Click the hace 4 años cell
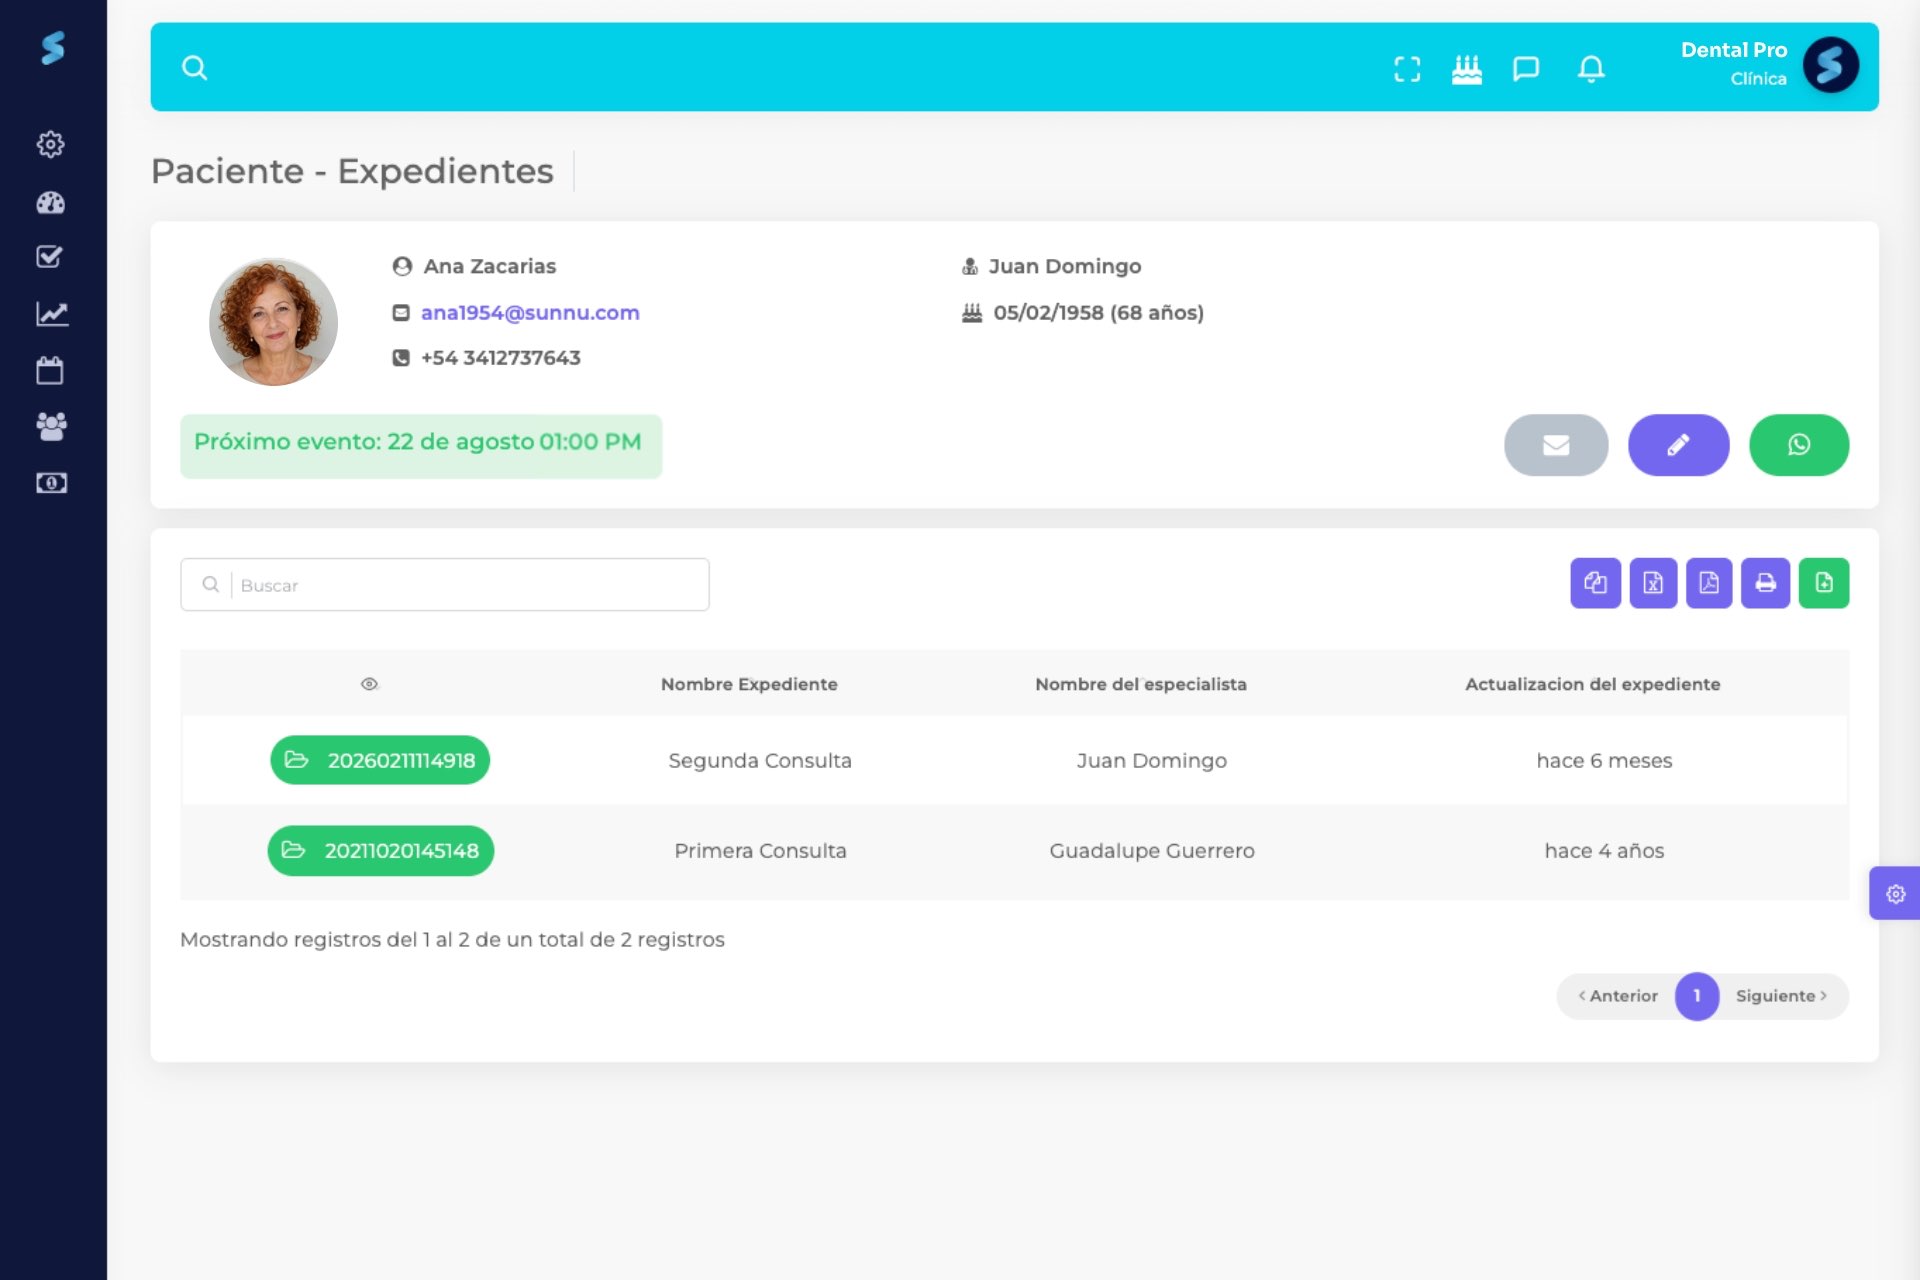This screenshot has height=1280, width=1920. pos(1604,850)
